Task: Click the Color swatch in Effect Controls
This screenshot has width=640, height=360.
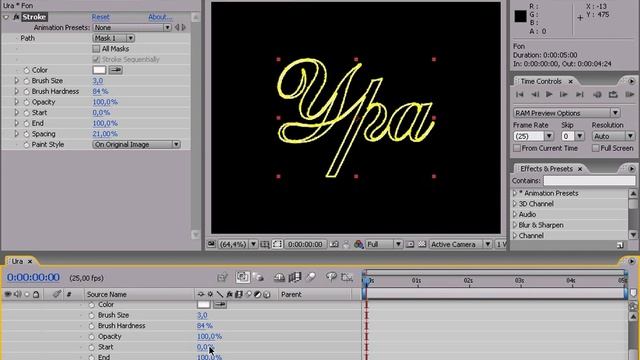Action: (x=99, y=70)
